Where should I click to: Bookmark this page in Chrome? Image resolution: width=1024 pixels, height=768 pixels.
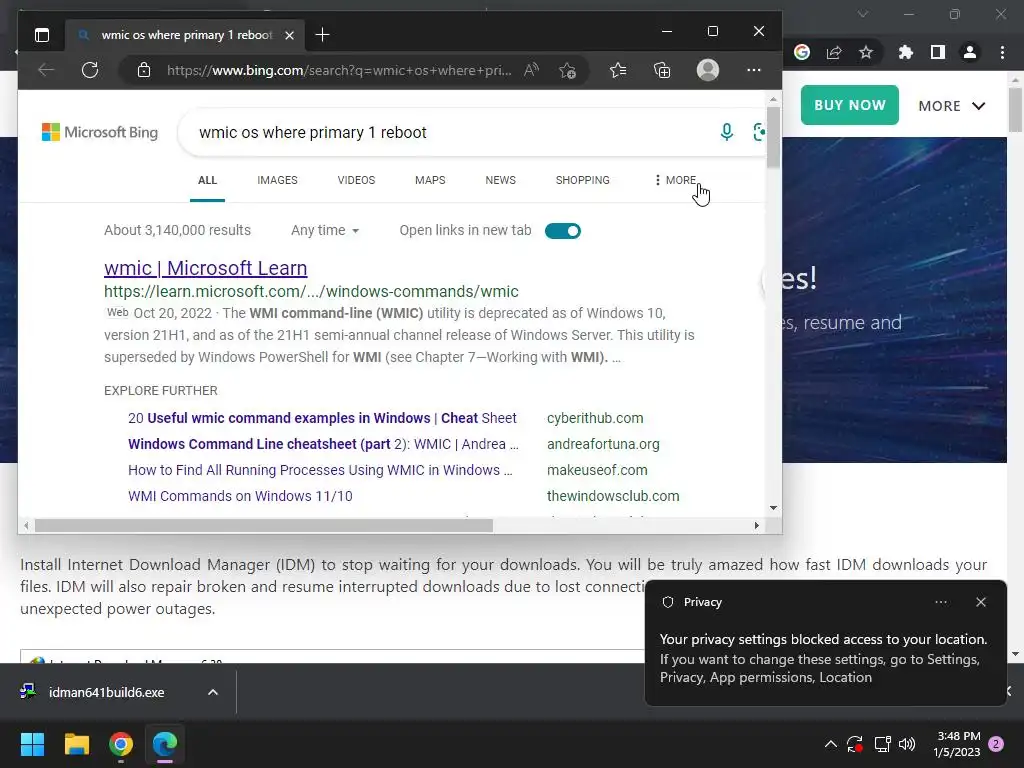(866, 52)
